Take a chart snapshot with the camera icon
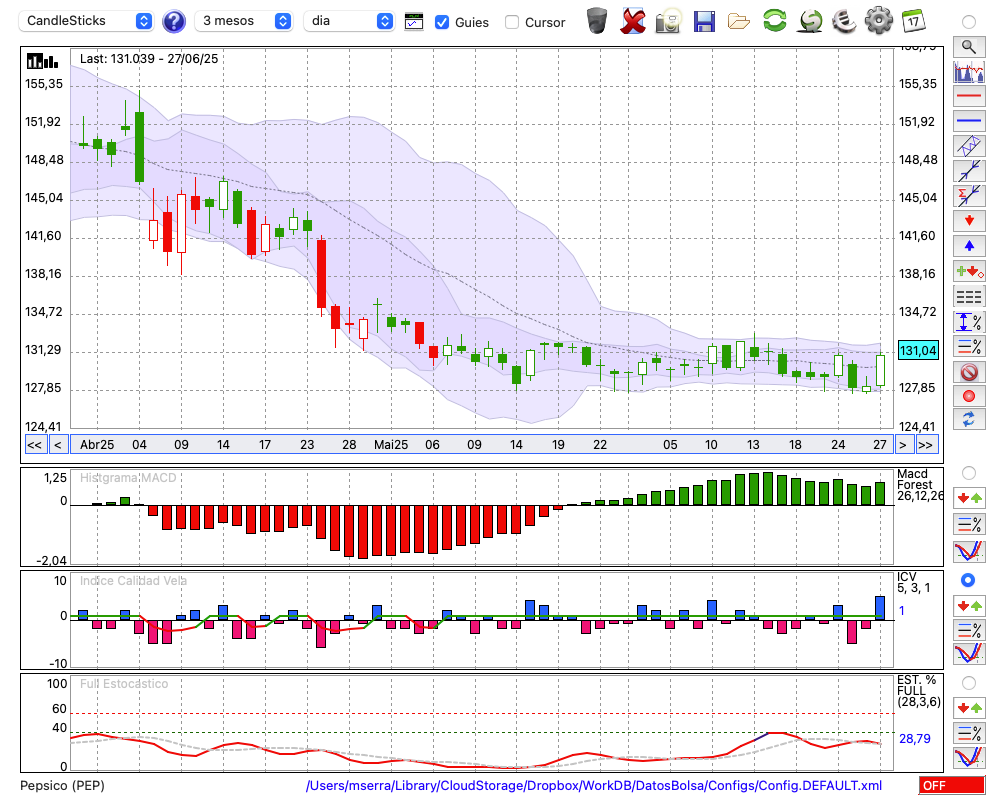This screenshot has height=800, width=1000. 668,21
